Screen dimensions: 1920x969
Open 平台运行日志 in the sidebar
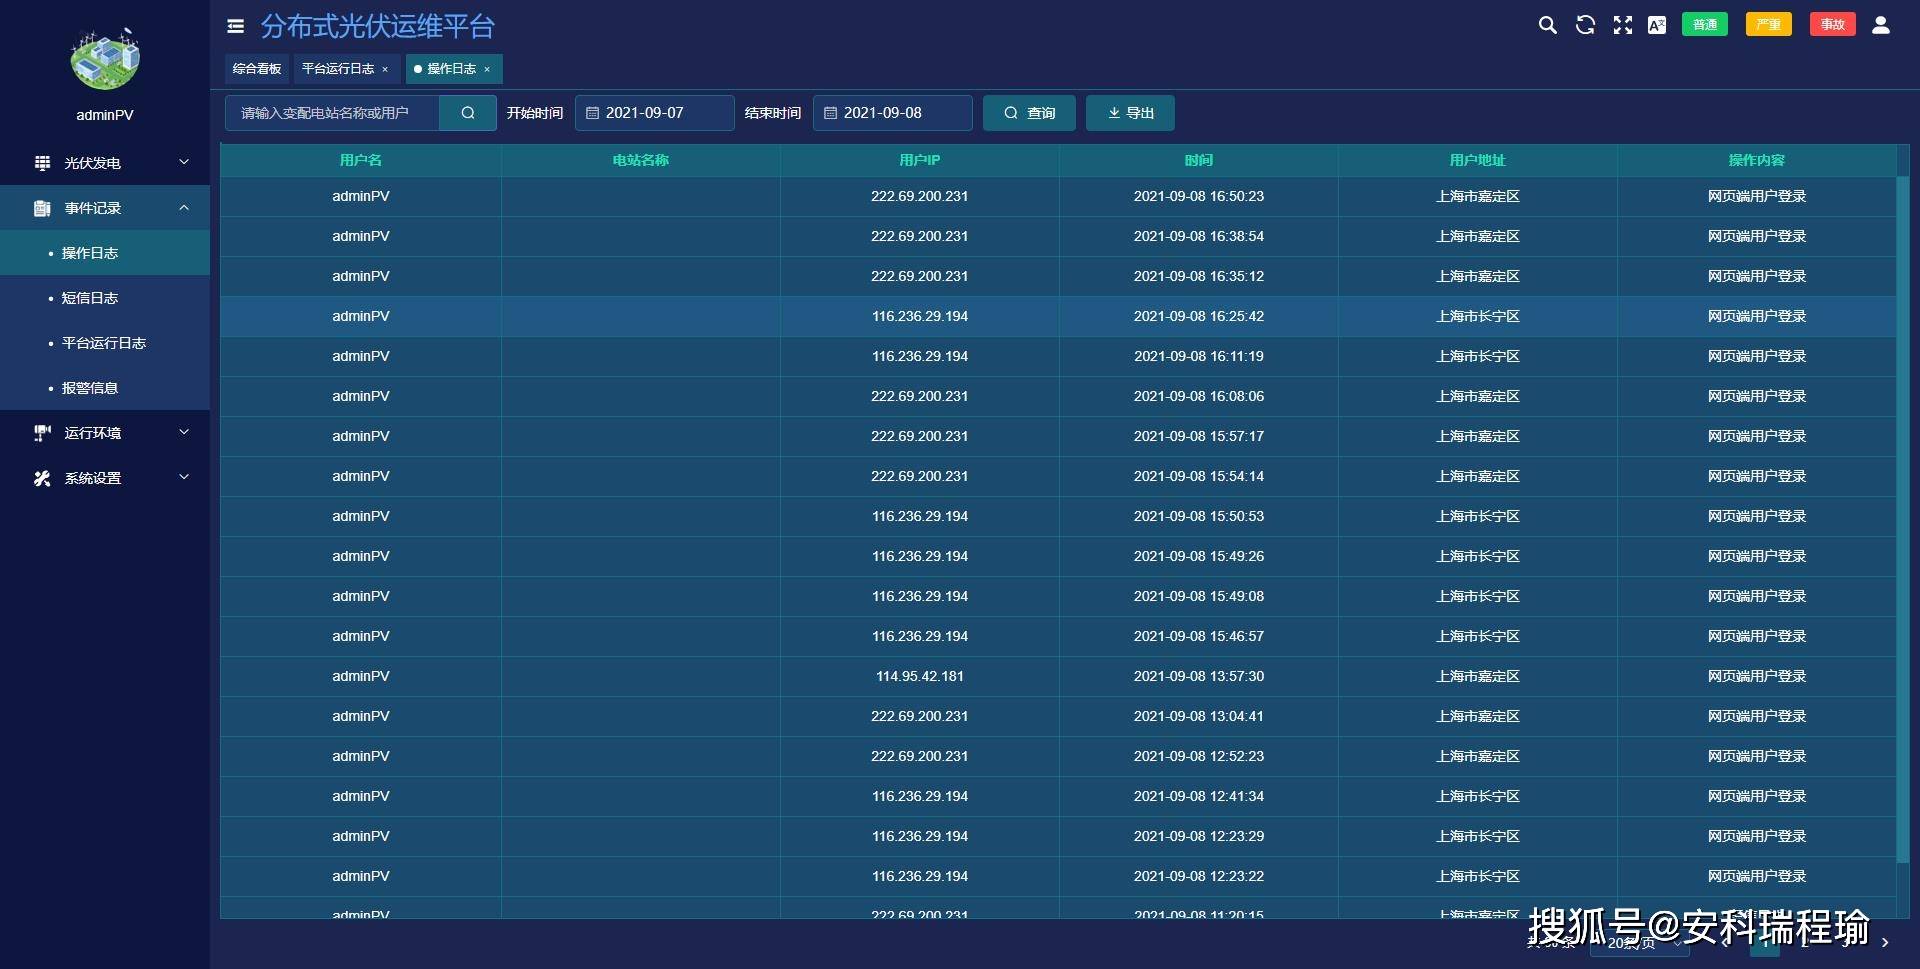[105, 342]
